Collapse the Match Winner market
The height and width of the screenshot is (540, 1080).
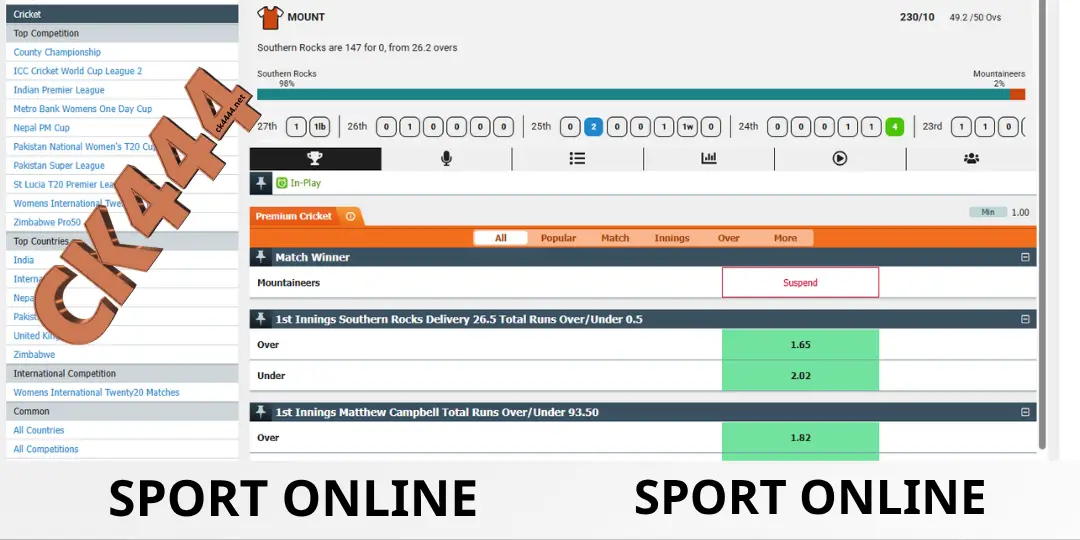(1025, 257)
